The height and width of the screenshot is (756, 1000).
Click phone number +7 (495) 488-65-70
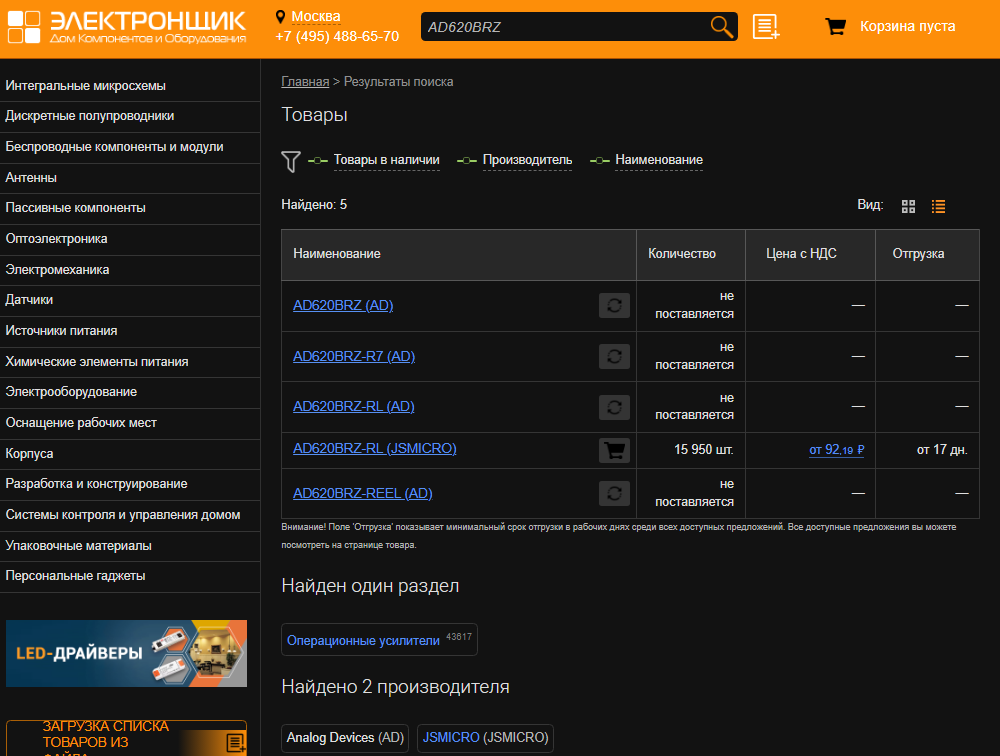[x=337, y=36]
